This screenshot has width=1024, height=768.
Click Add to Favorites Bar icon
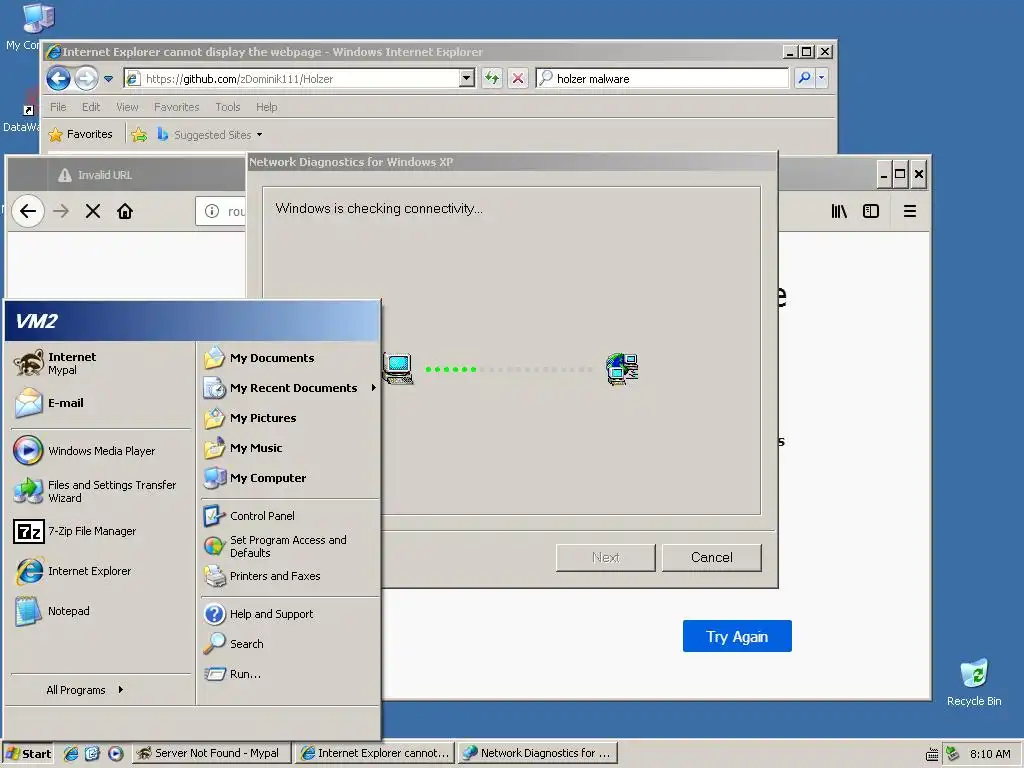point(139,135)
